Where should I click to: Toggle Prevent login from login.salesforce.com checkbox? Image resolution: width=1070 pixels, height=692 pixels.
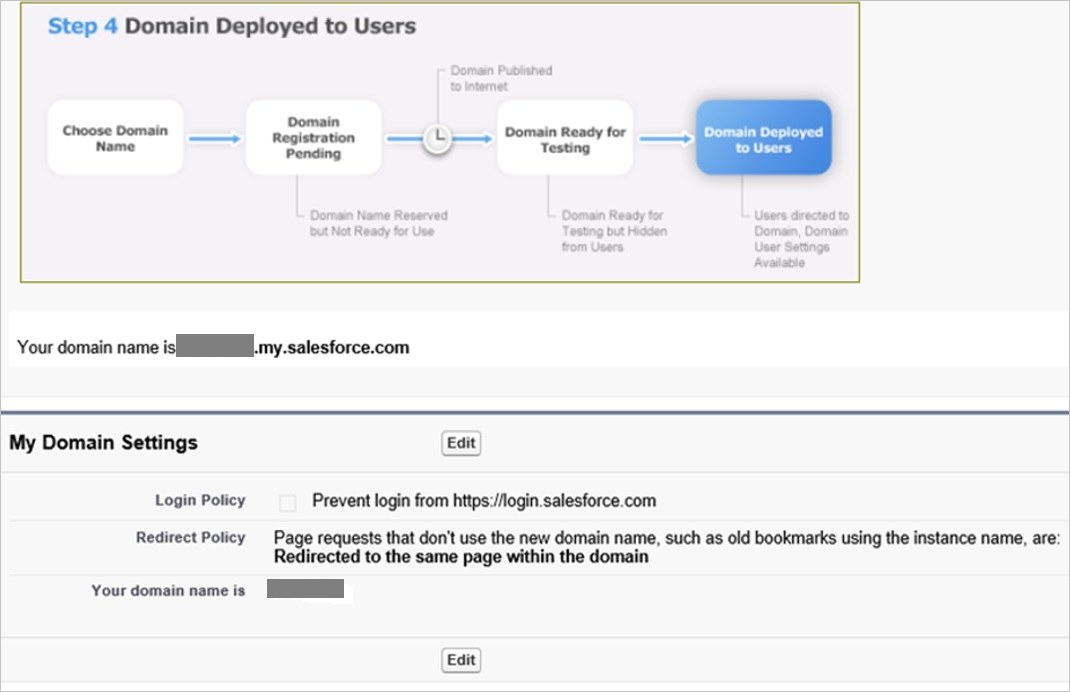coord(288,503)
